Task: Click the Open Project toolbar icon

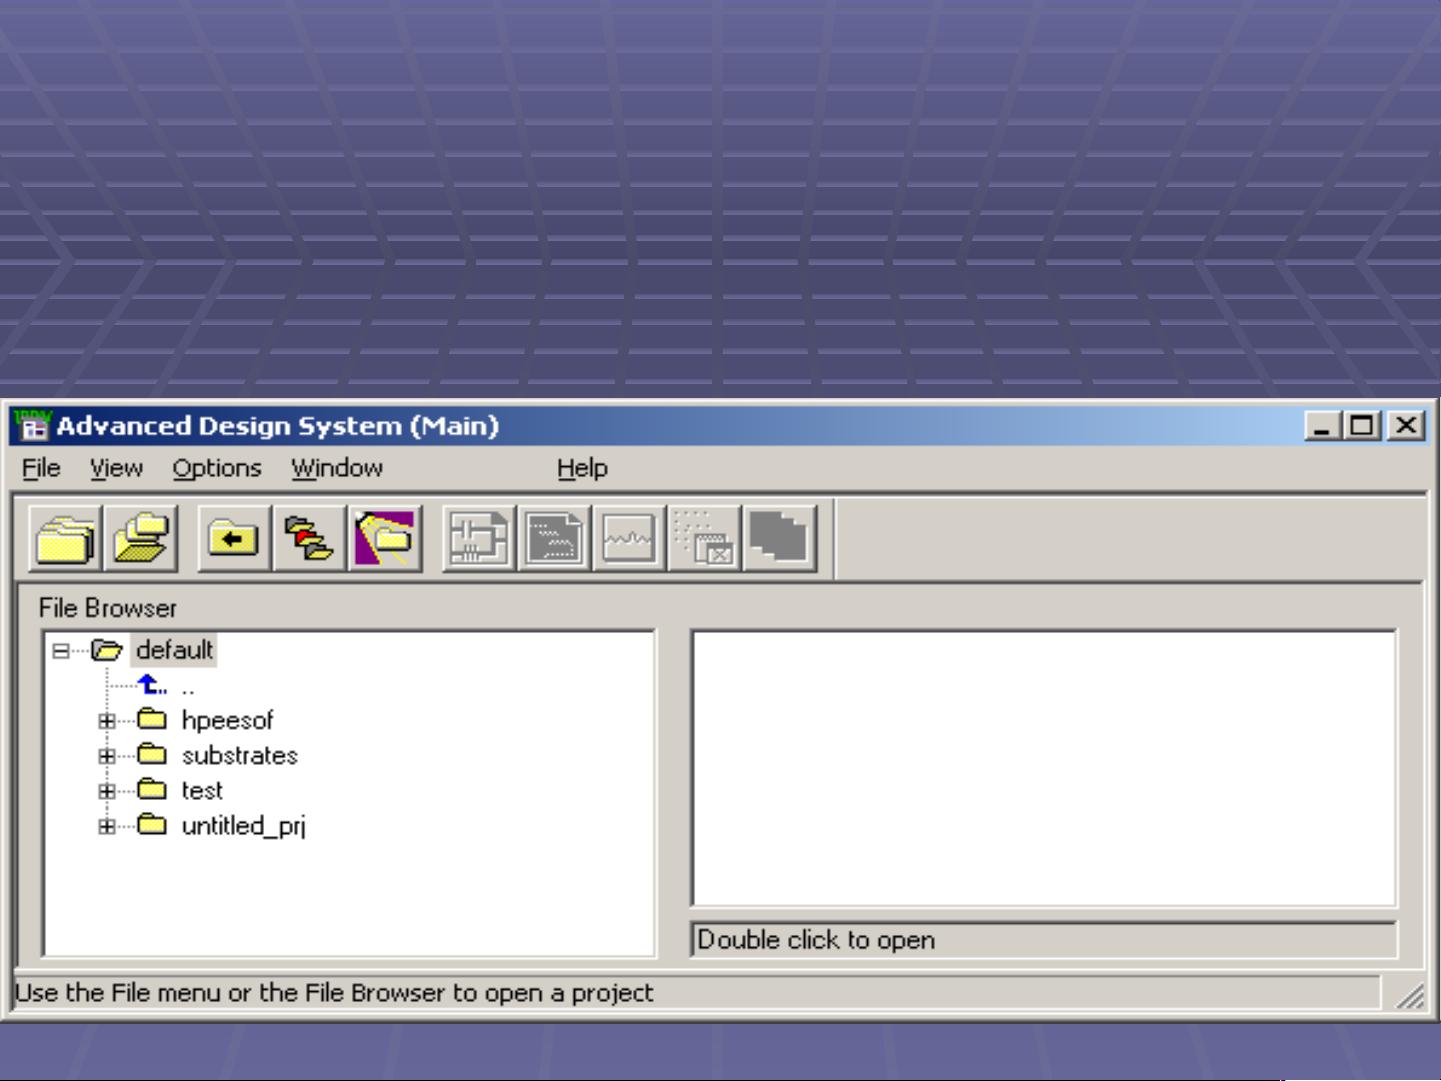Action: click(141, 539)
